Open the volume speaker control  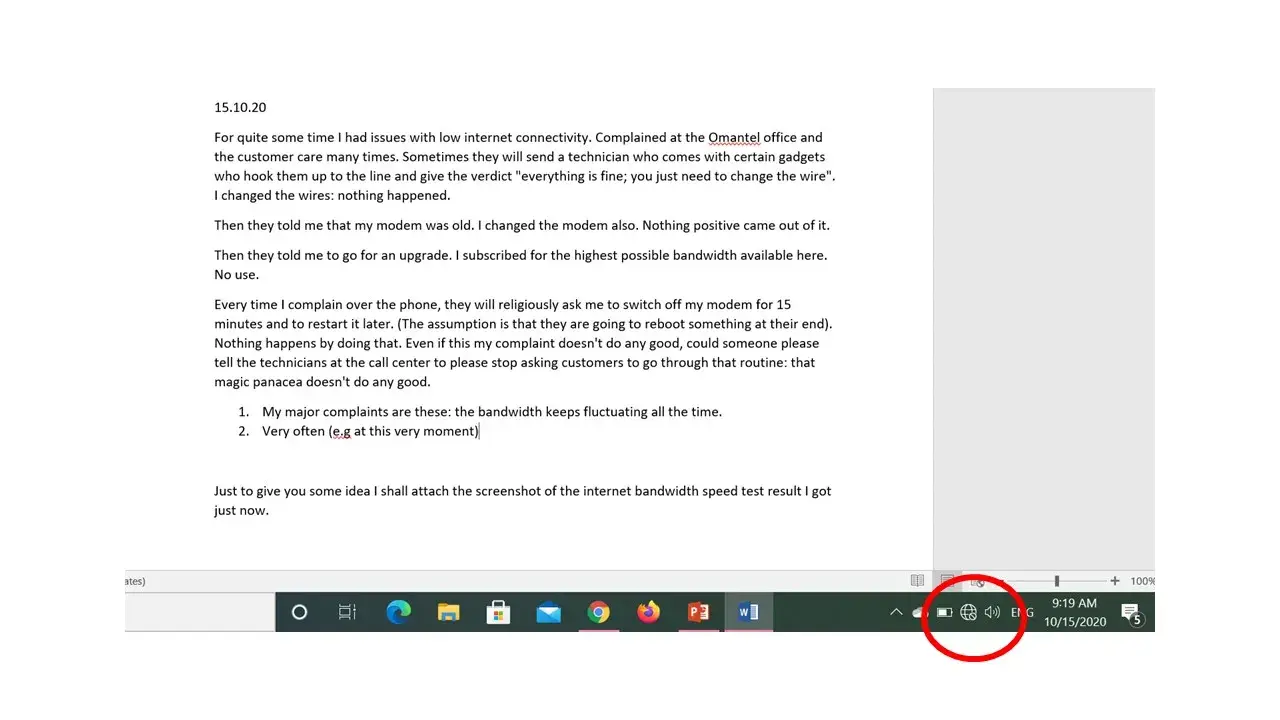tap(992, 612)
